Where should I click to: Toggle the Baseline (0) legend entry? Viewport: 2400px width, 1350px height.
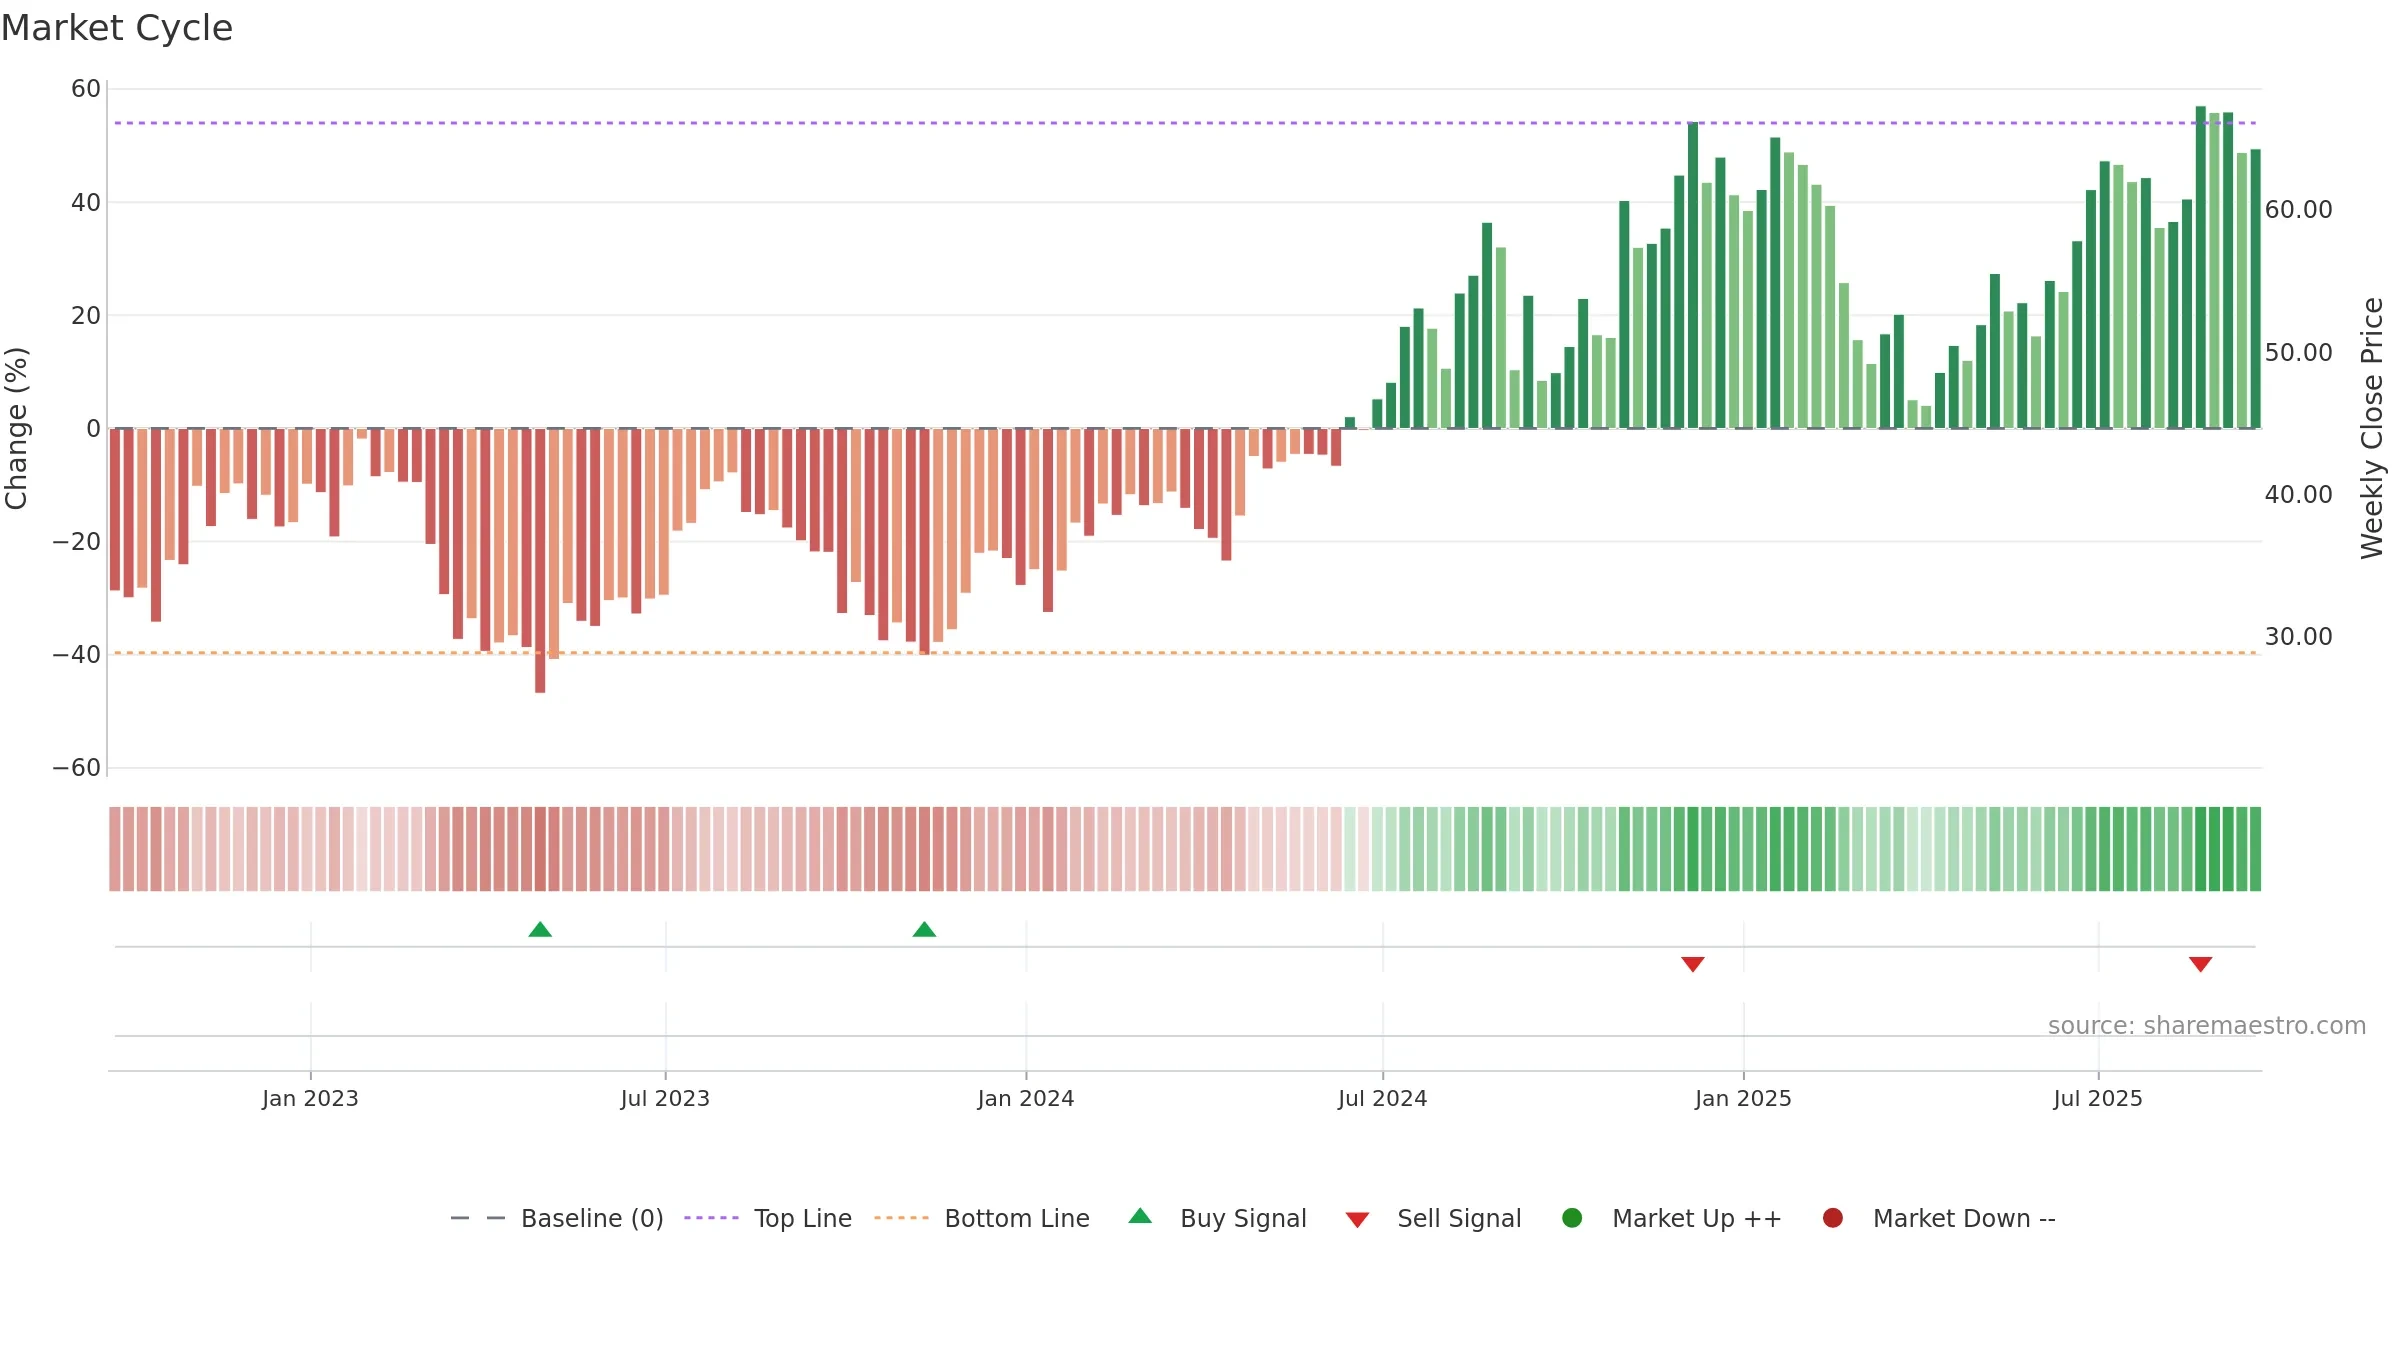tap(557, 1218)
